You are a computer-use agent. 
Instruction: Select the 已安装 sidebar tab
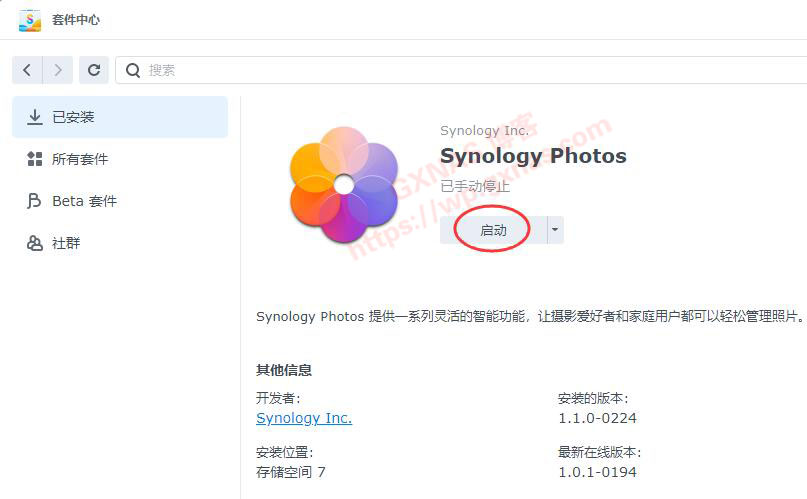(x=119, y=117)
